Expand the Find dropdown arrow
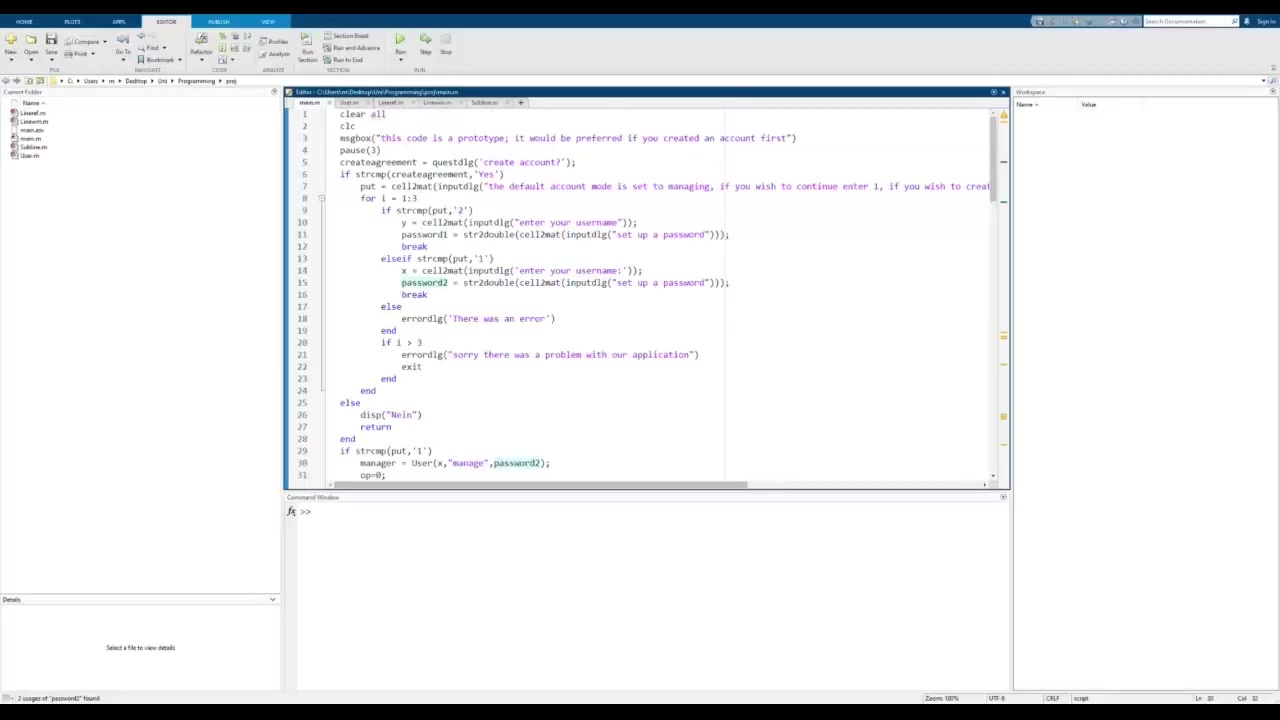Viewport: 1280px width, 720px height. click(163, 48)
